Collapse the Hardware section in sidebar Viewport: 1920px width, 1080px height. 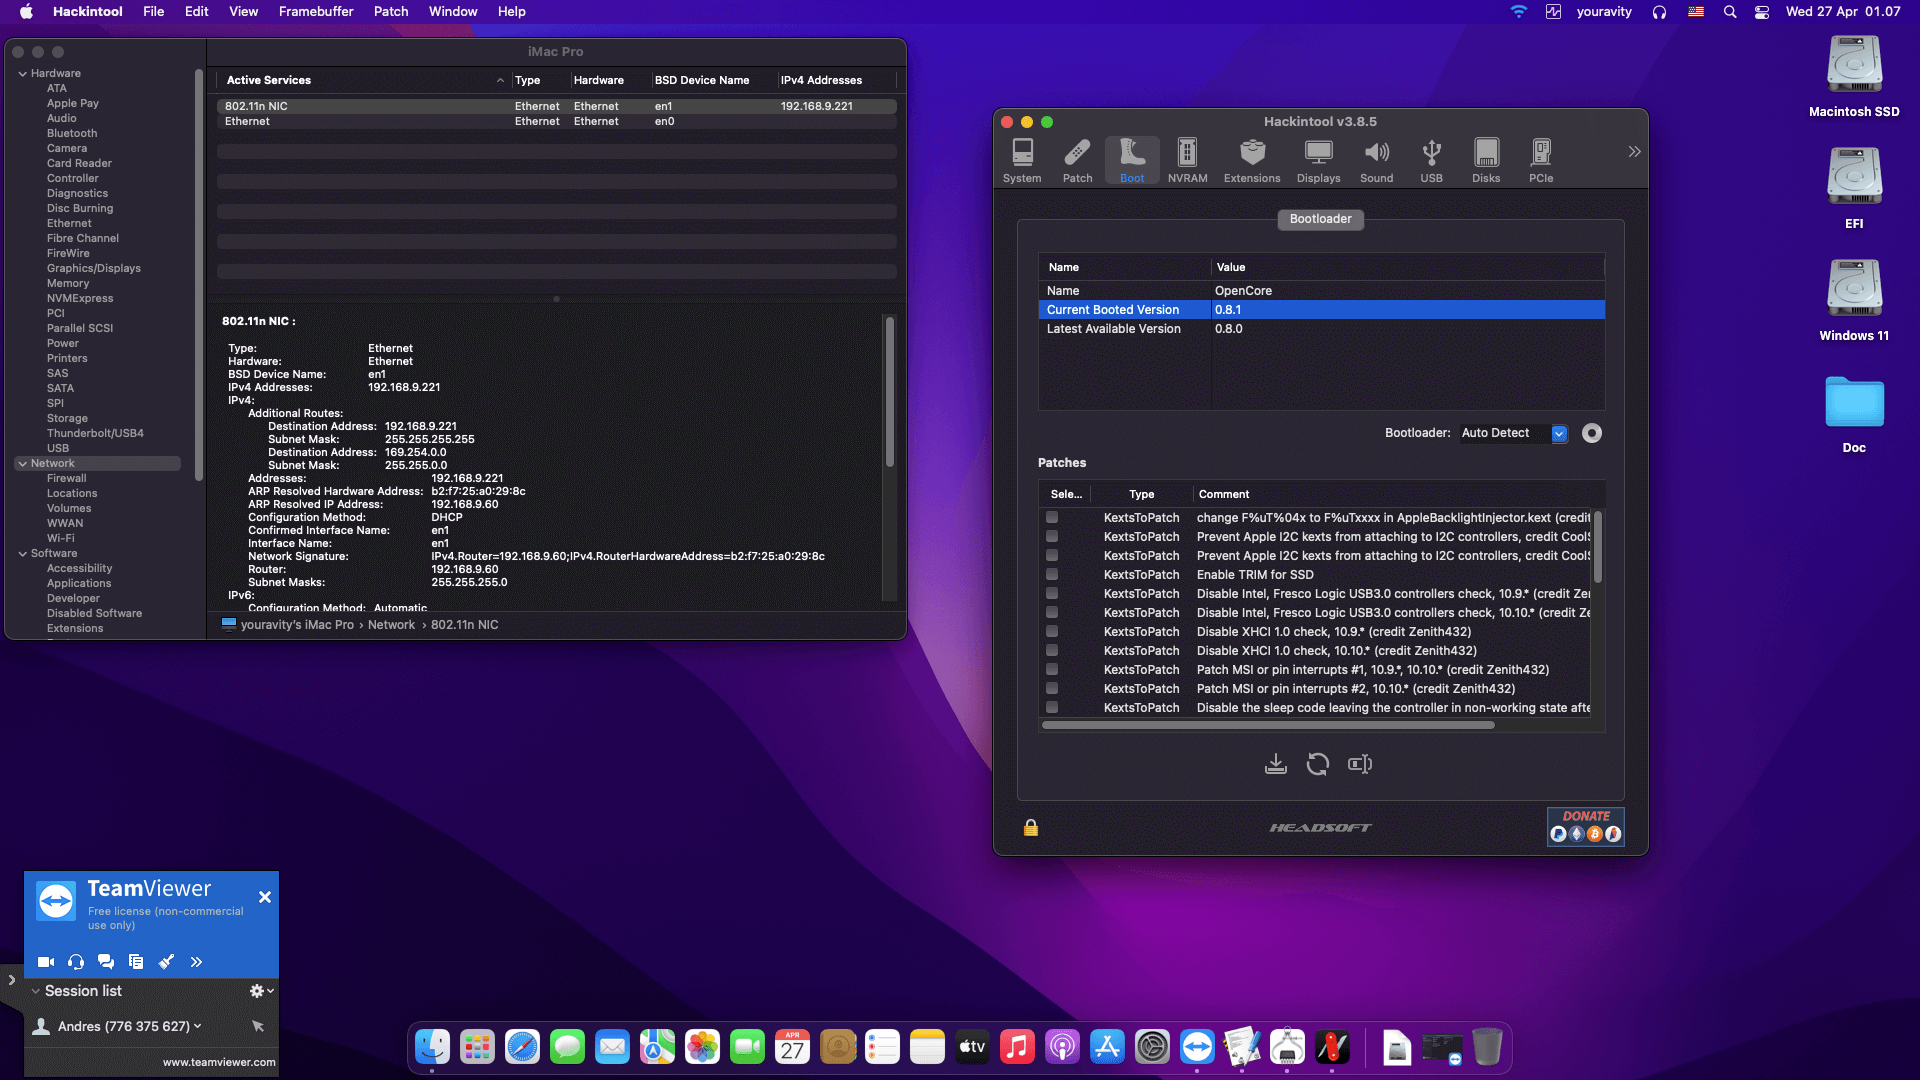(x=22, y=74)
